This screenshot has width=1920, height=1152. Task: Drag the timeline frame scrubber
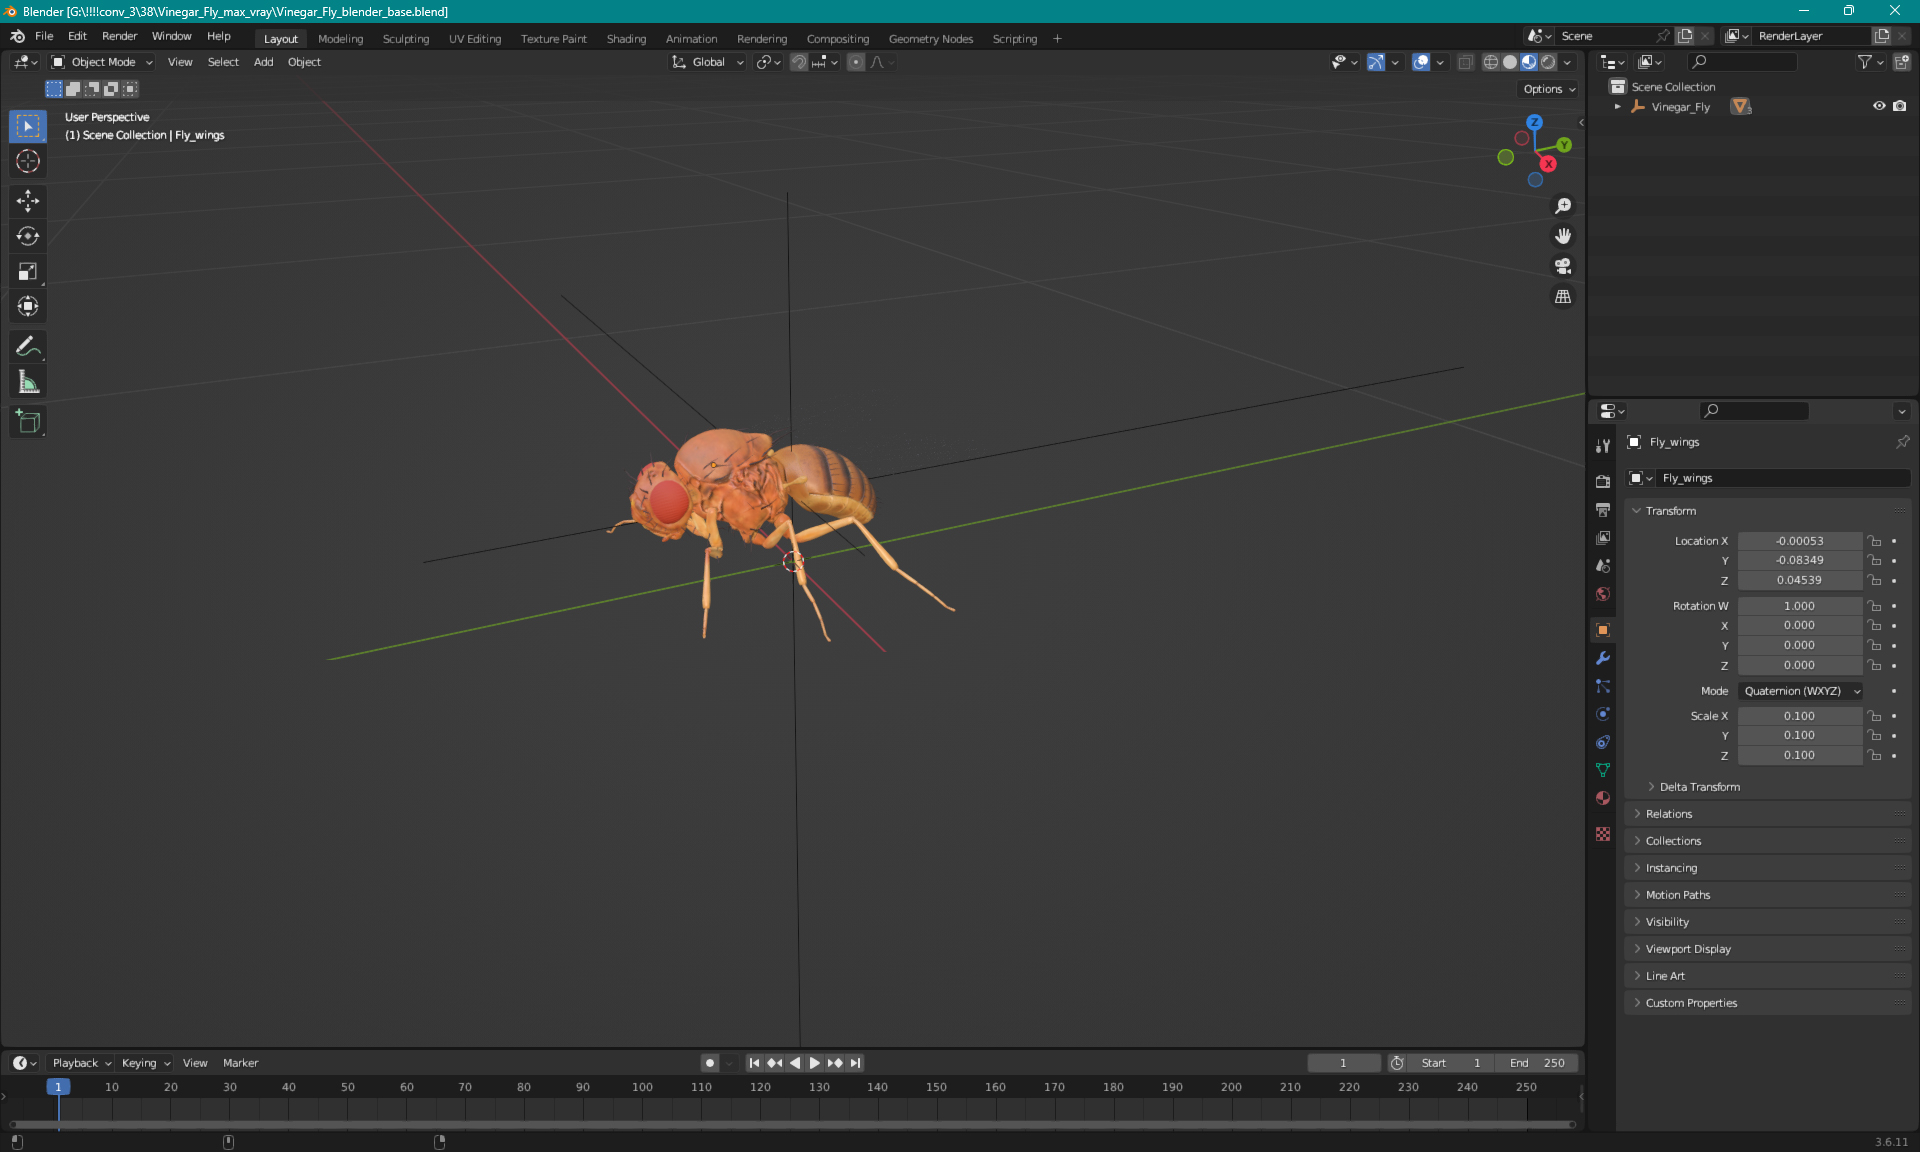coord(58,1086)
